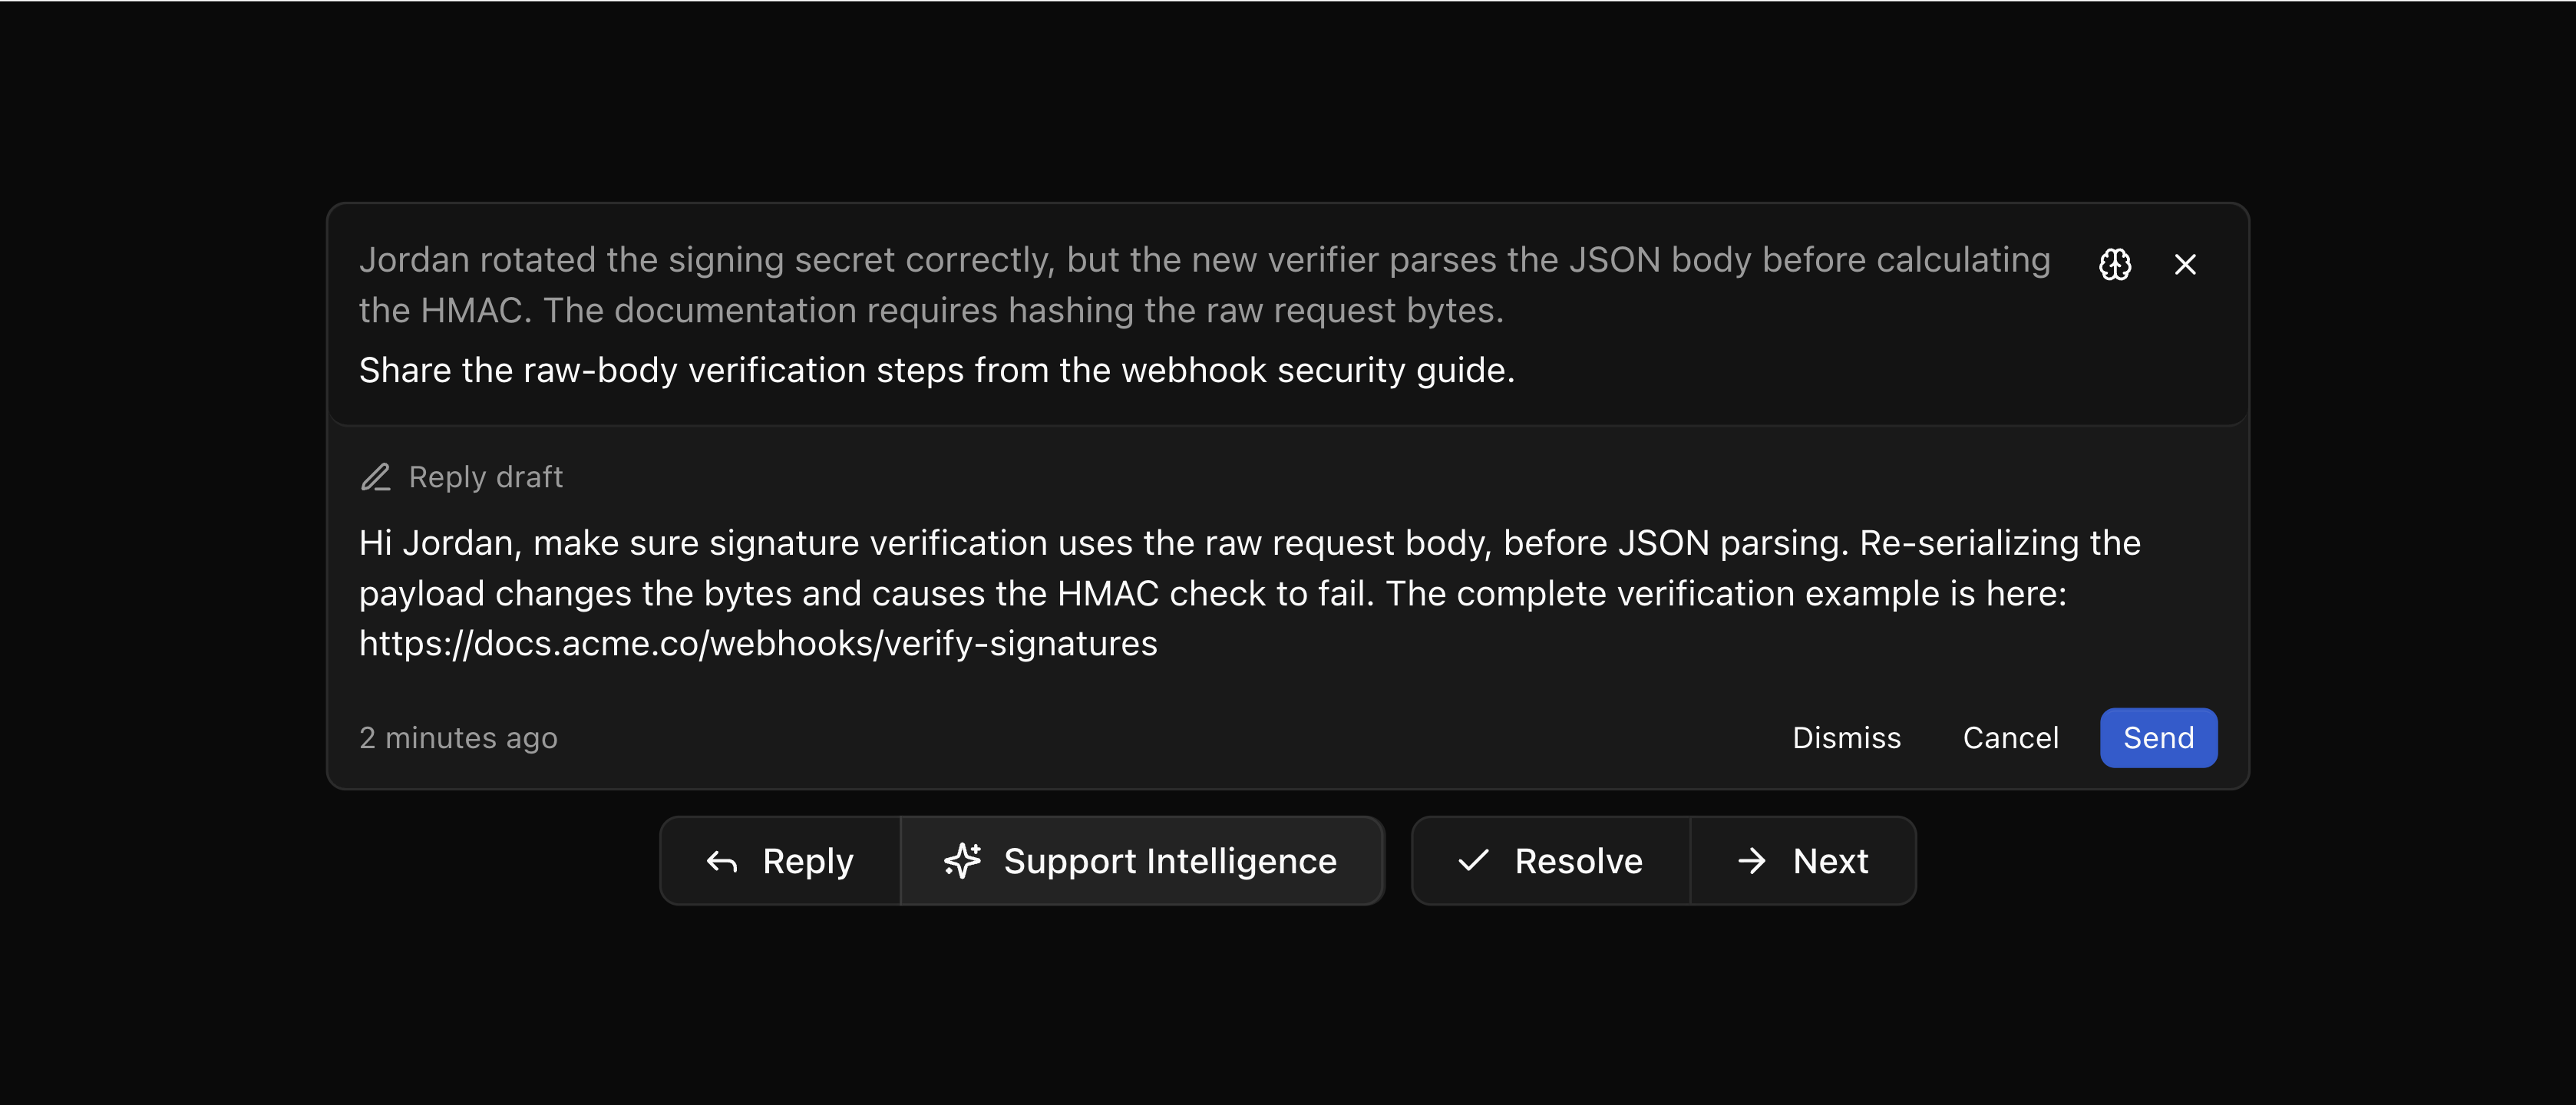Dismiss the suggested reply
Image resolution: width=2576 pixels, height=1105 pixels.
[x=1846, y=738]
